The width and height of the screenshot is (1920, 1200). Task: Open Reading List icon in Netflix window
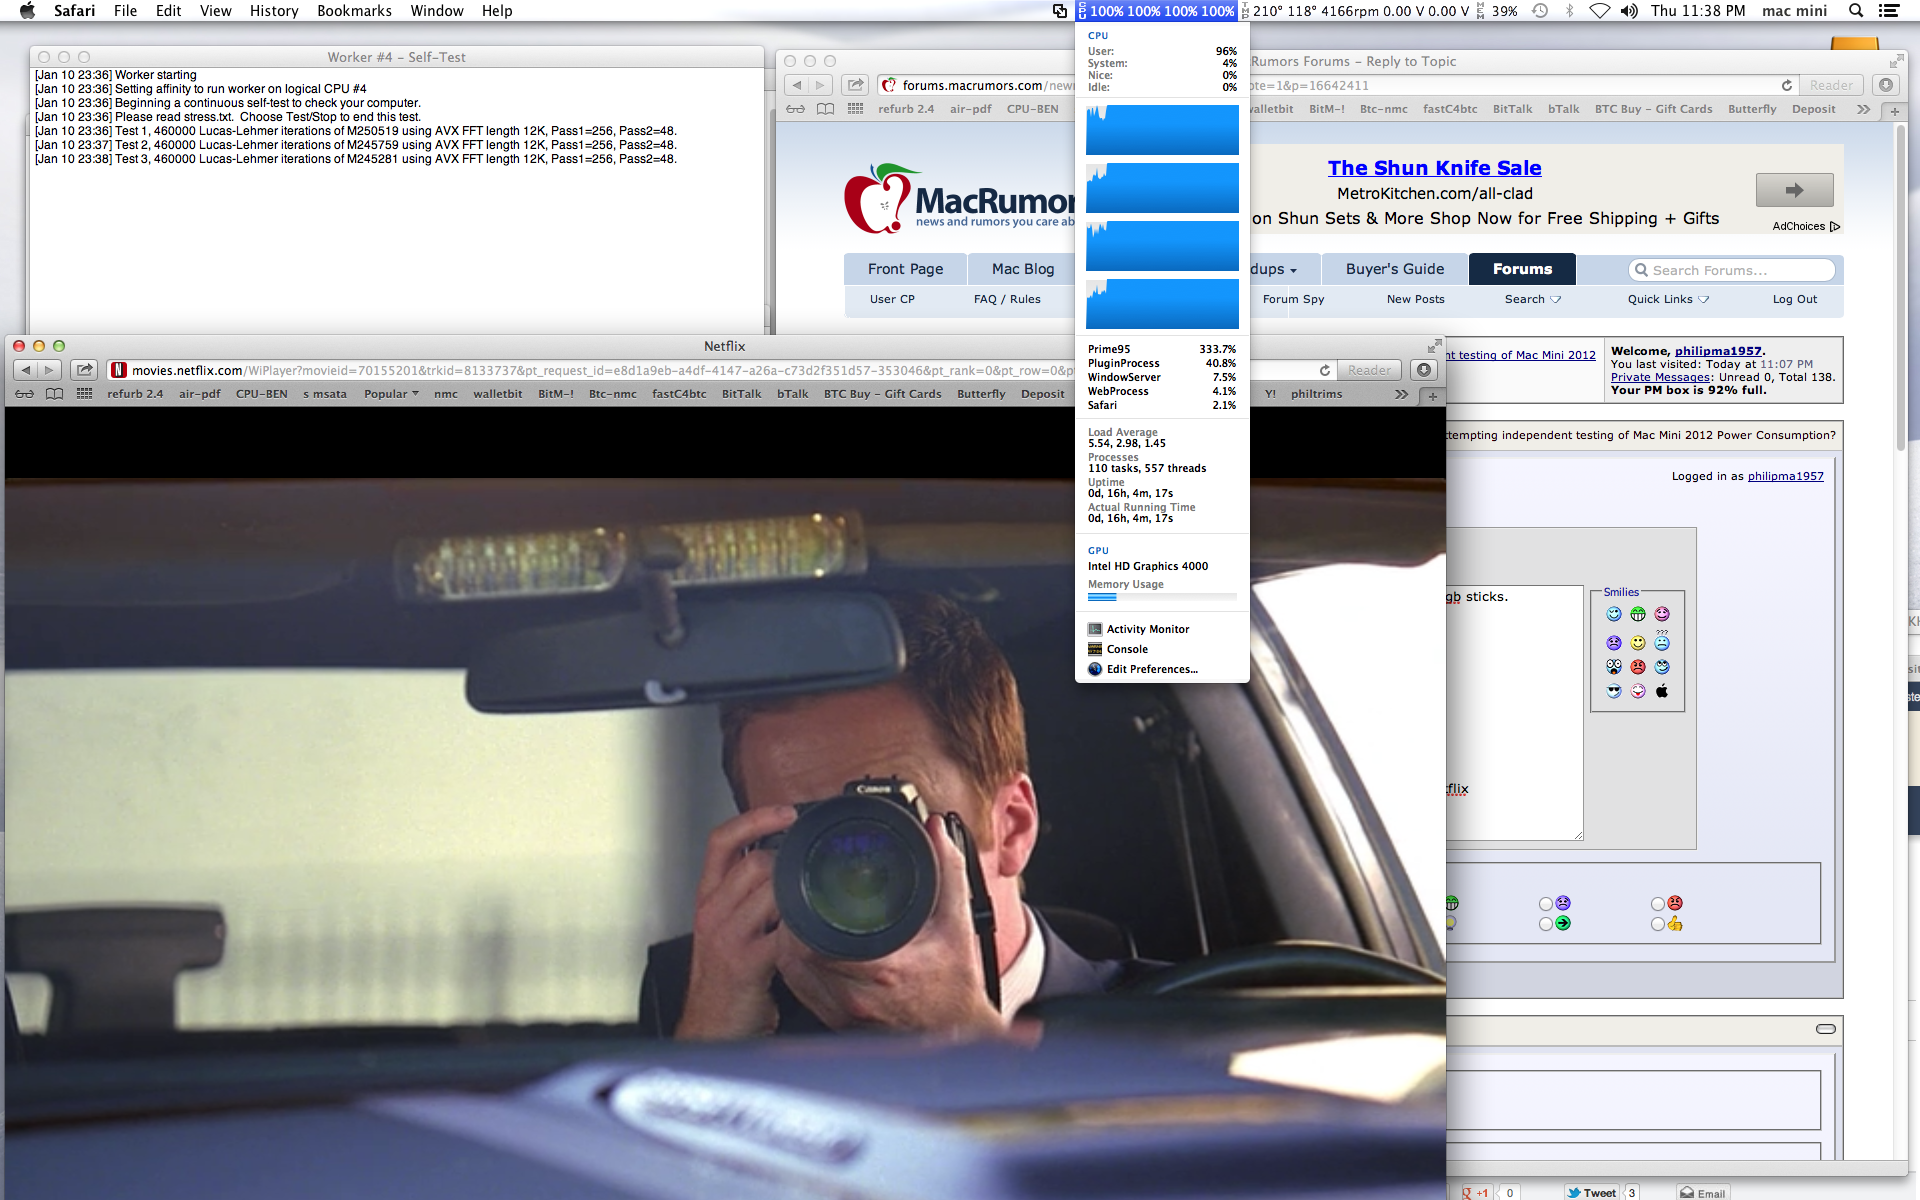(25, 394)
